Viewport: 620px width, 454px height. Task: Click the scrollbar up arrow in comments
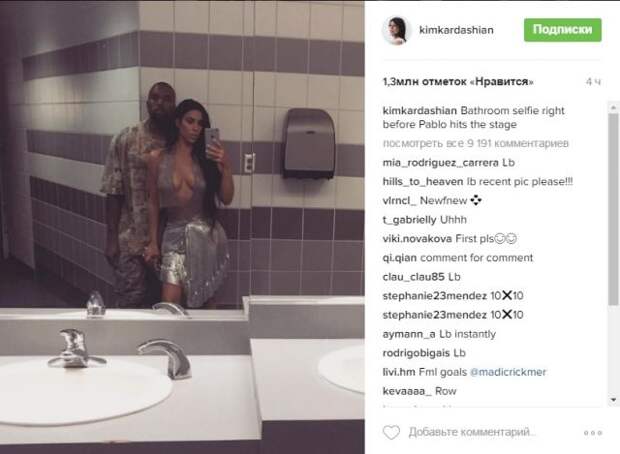click(613, 107)
